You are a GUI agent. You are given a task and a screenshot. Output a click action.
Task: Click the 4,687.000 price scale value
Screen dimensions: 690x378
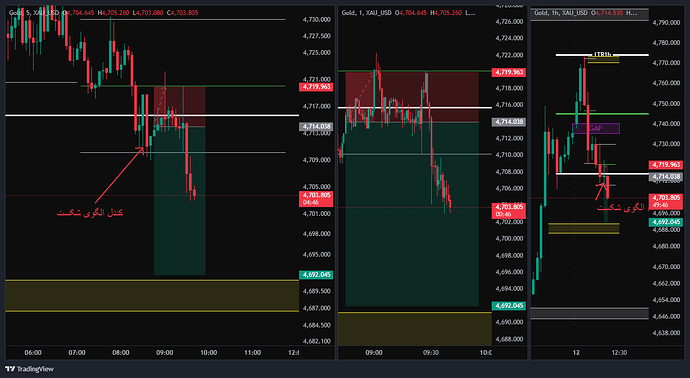[317, 308]
